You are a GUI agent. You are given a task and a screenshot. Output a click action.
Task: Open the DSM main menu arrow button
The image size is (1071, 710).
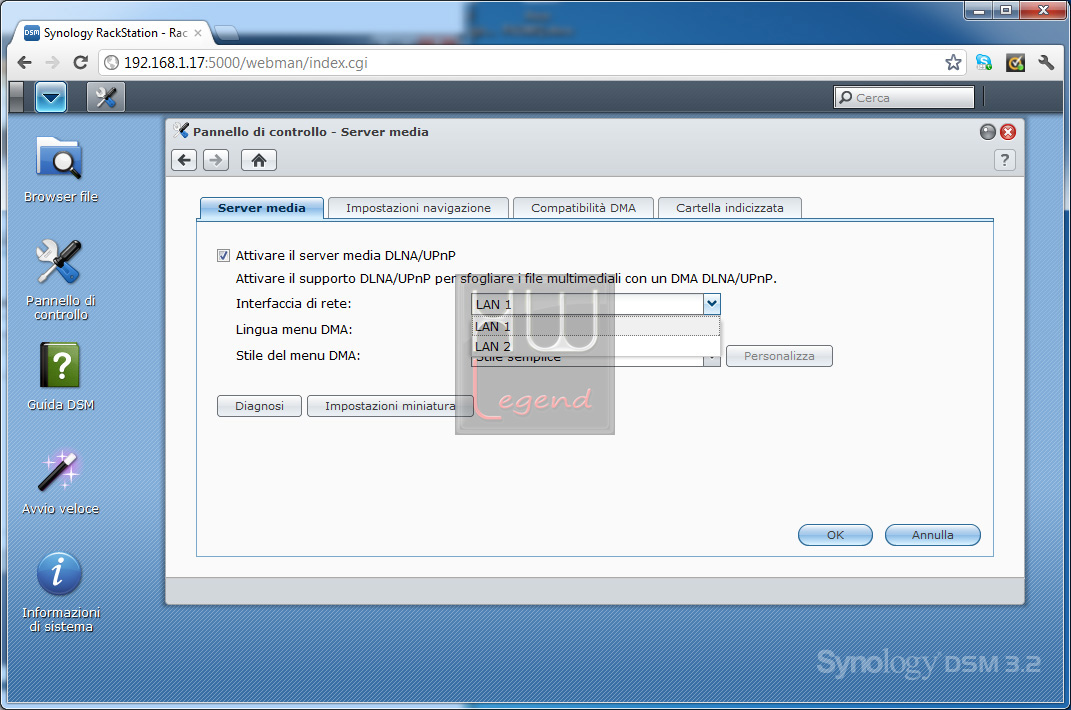tap(51, 97)
